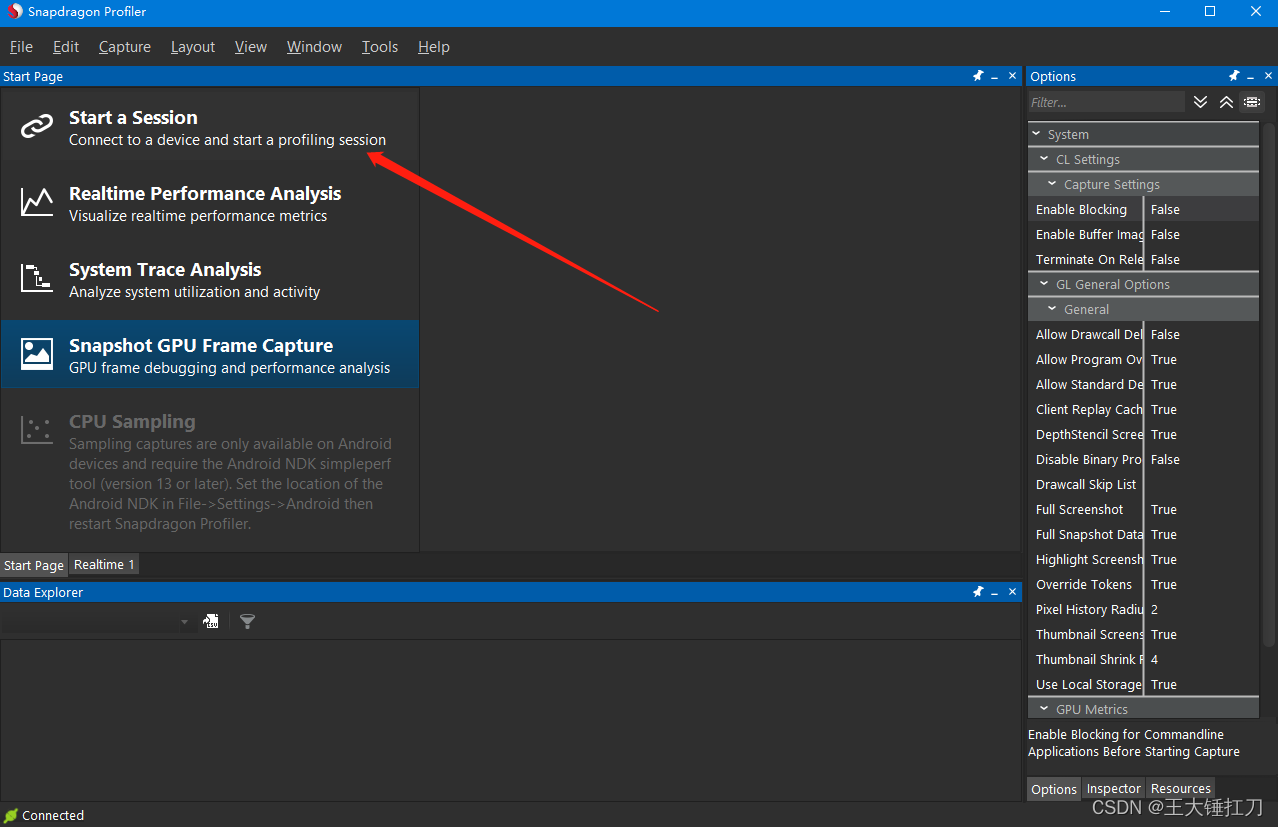This screenshot has width=1278, height=827.
Task: Select the Options tab at panel bottom
Action: [1054, 789]
